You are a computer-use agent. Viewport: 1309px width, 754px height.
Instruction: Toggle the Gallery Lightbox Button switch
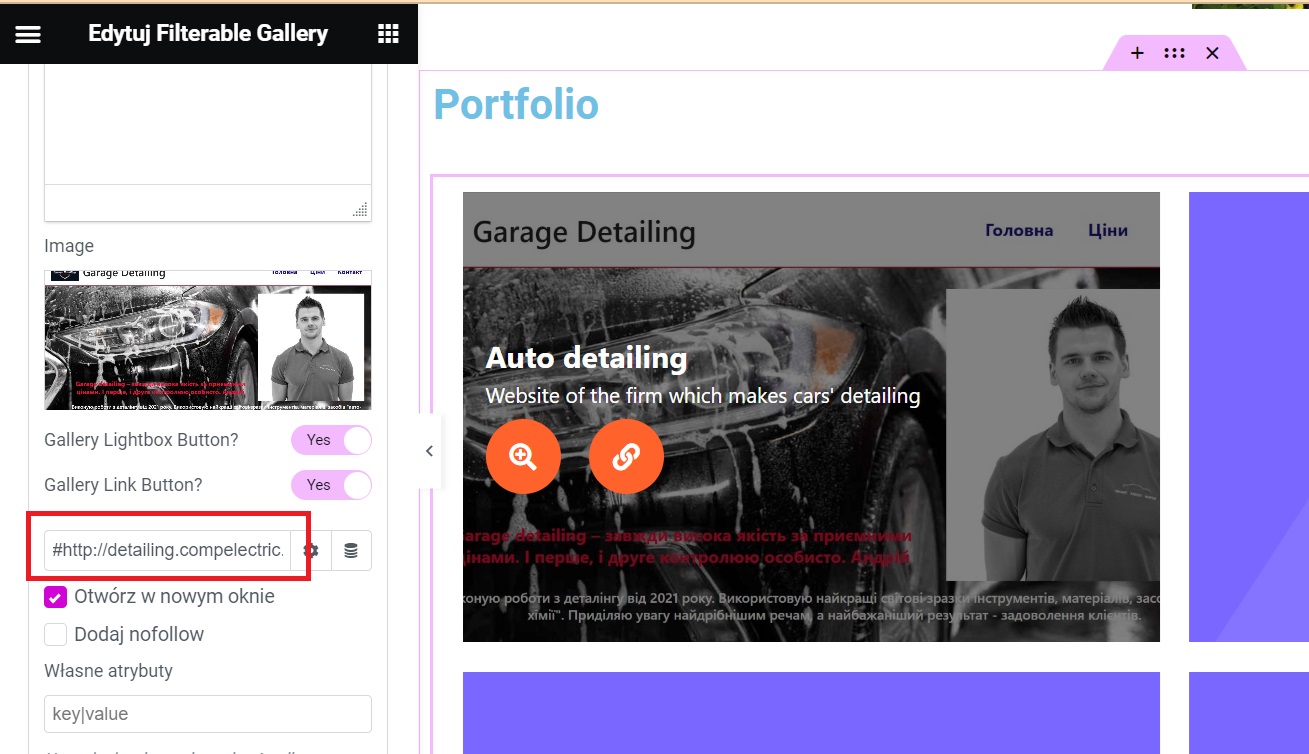click(x=331, y=440)
